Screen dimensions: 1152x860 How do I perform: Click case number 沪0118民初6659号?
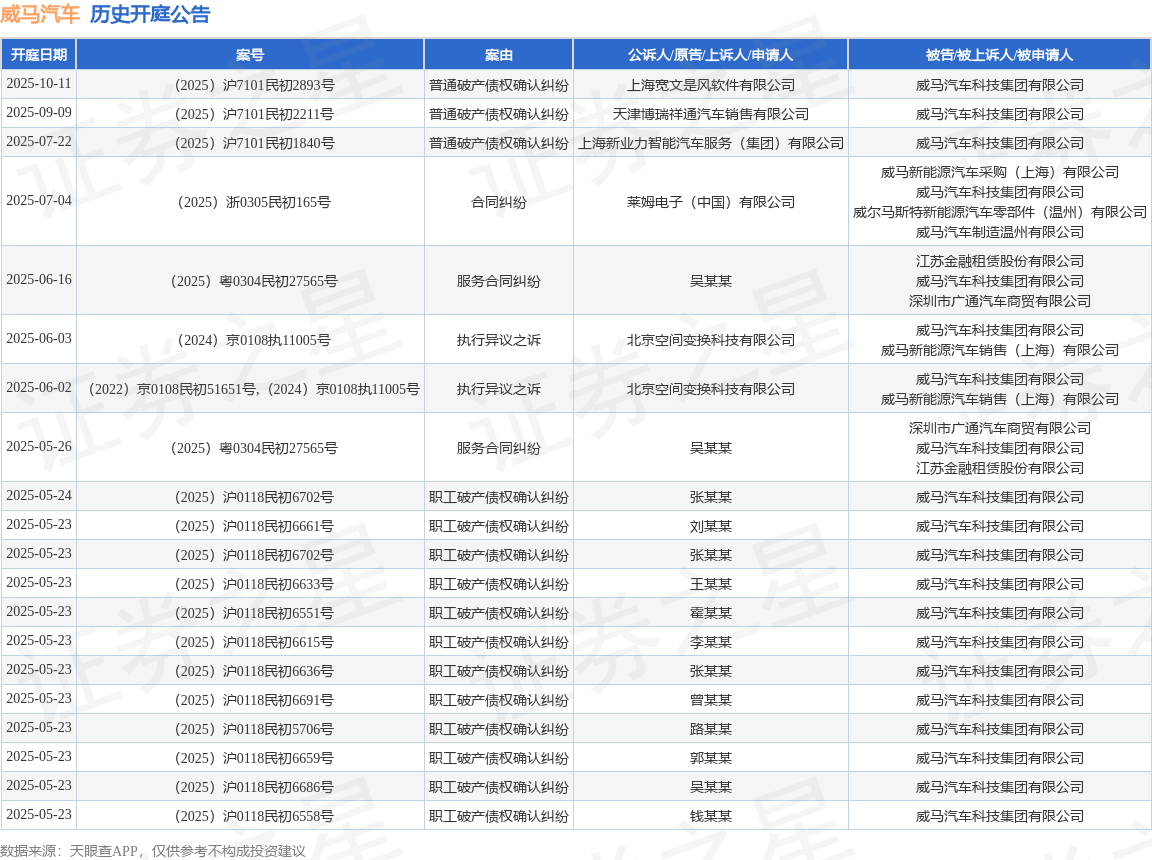coord(254,759)
